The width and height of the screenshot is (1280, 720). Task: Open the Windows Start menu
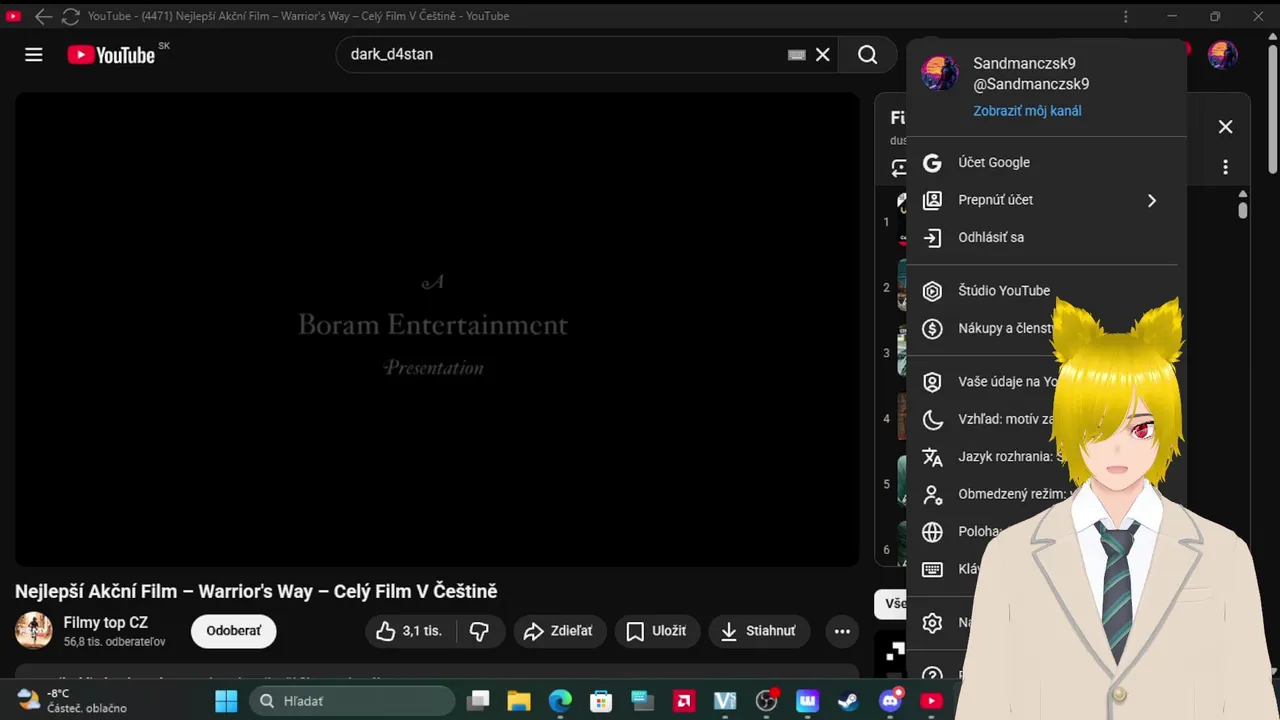click(226, 701)
